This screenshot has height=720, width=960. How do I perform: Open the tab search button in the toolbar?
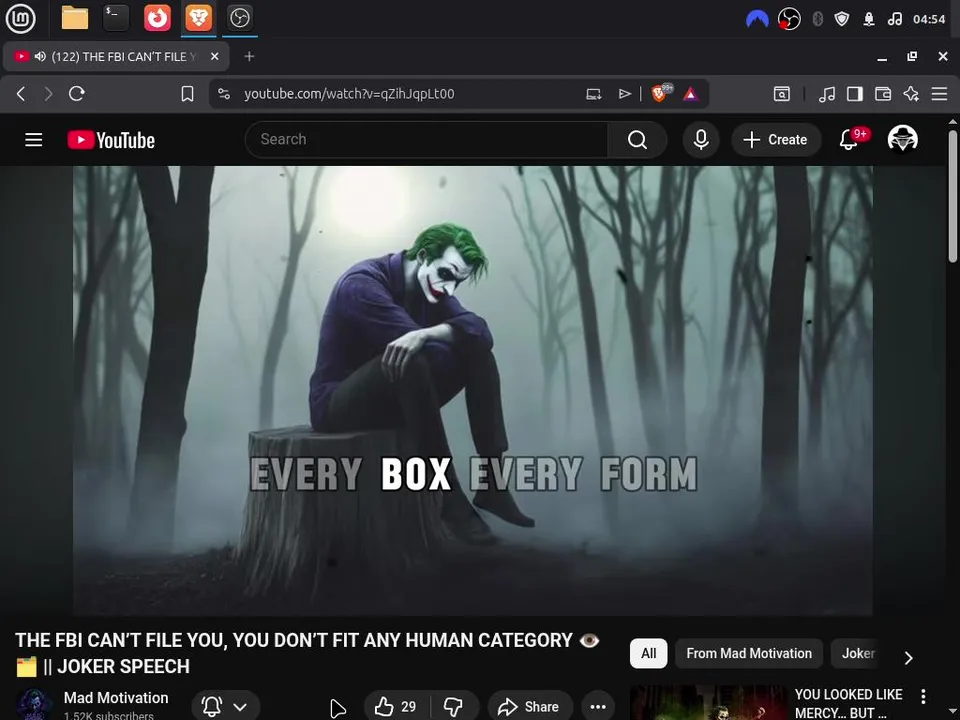point(782,94)
